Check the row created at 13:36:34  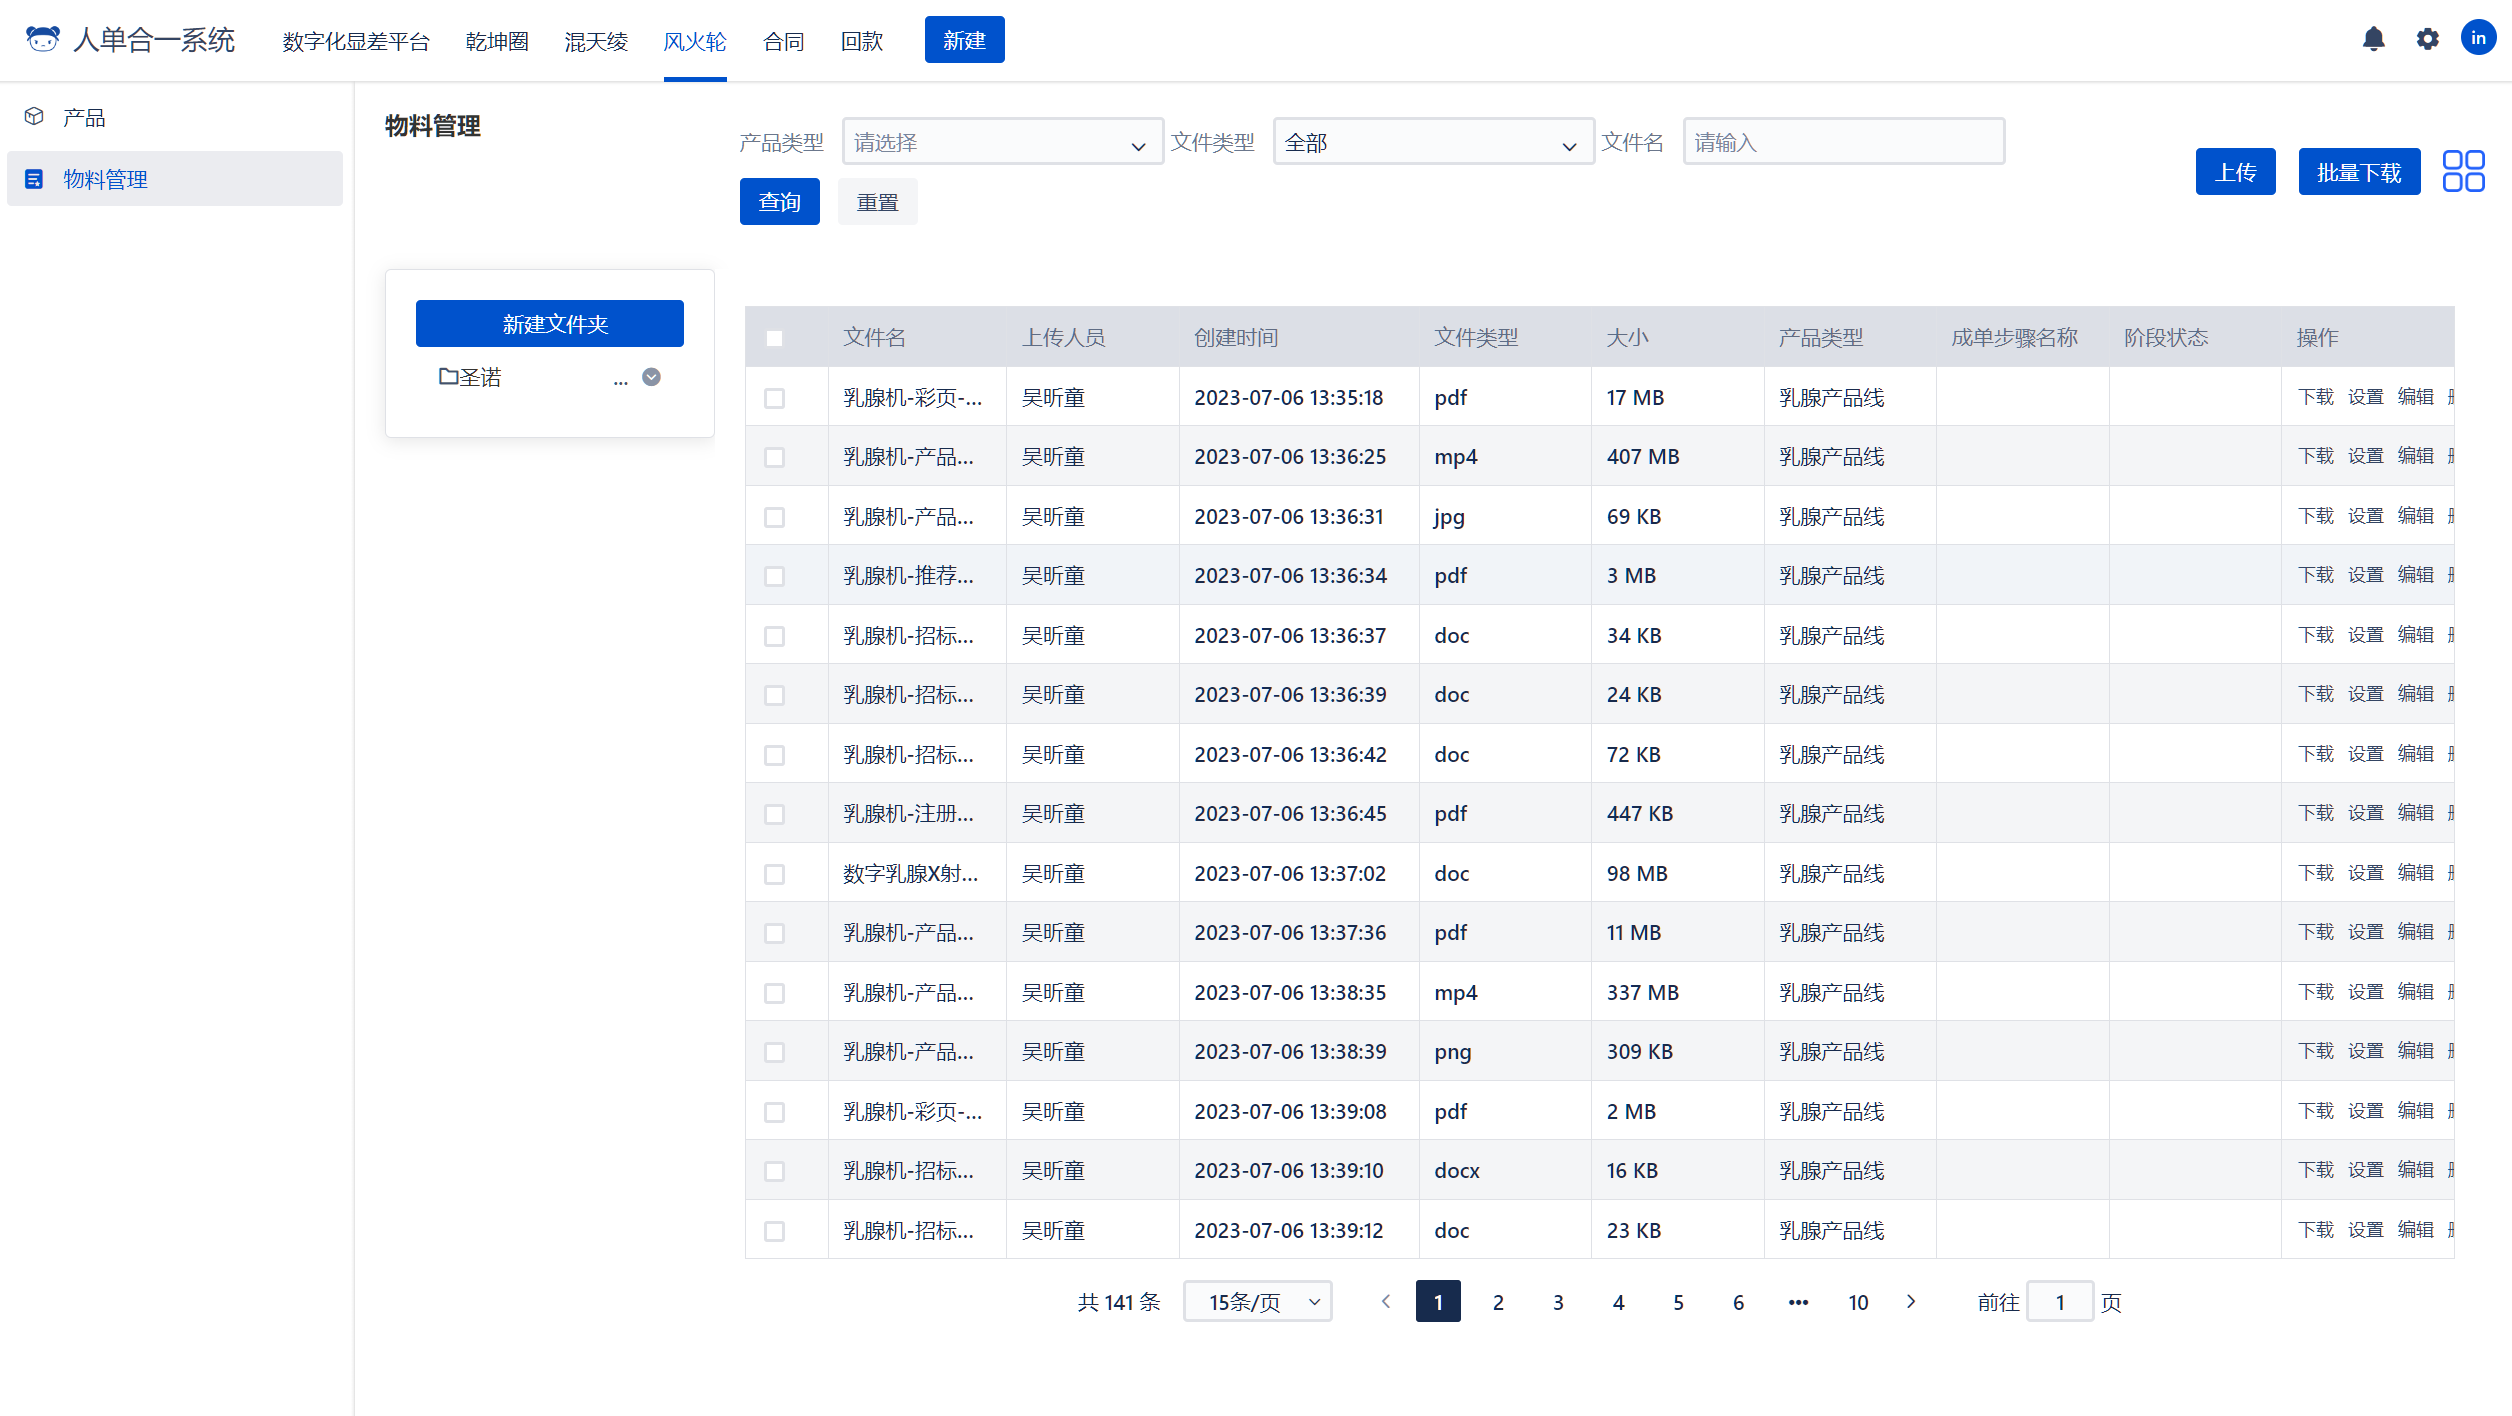click(x=774, y=576)
